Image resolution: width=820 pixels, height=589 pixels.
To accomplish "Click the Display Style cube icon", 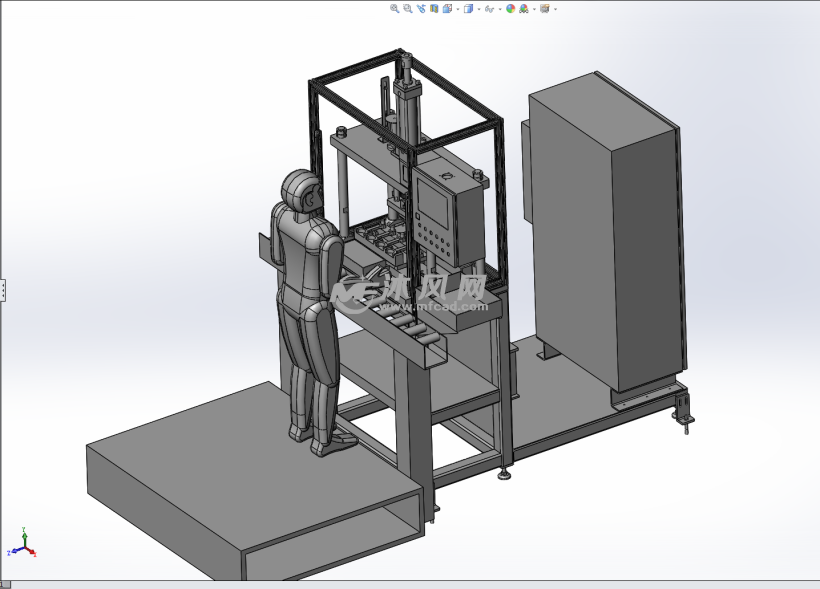I will (x=467, y=8).
